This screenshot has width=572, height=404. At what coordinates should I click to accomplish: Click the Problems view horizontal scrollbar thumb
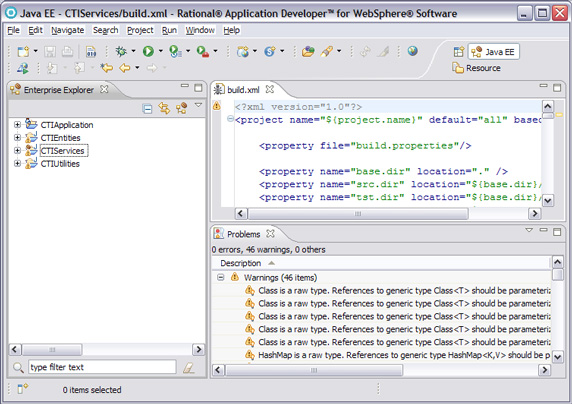click(x=314, y=370)
